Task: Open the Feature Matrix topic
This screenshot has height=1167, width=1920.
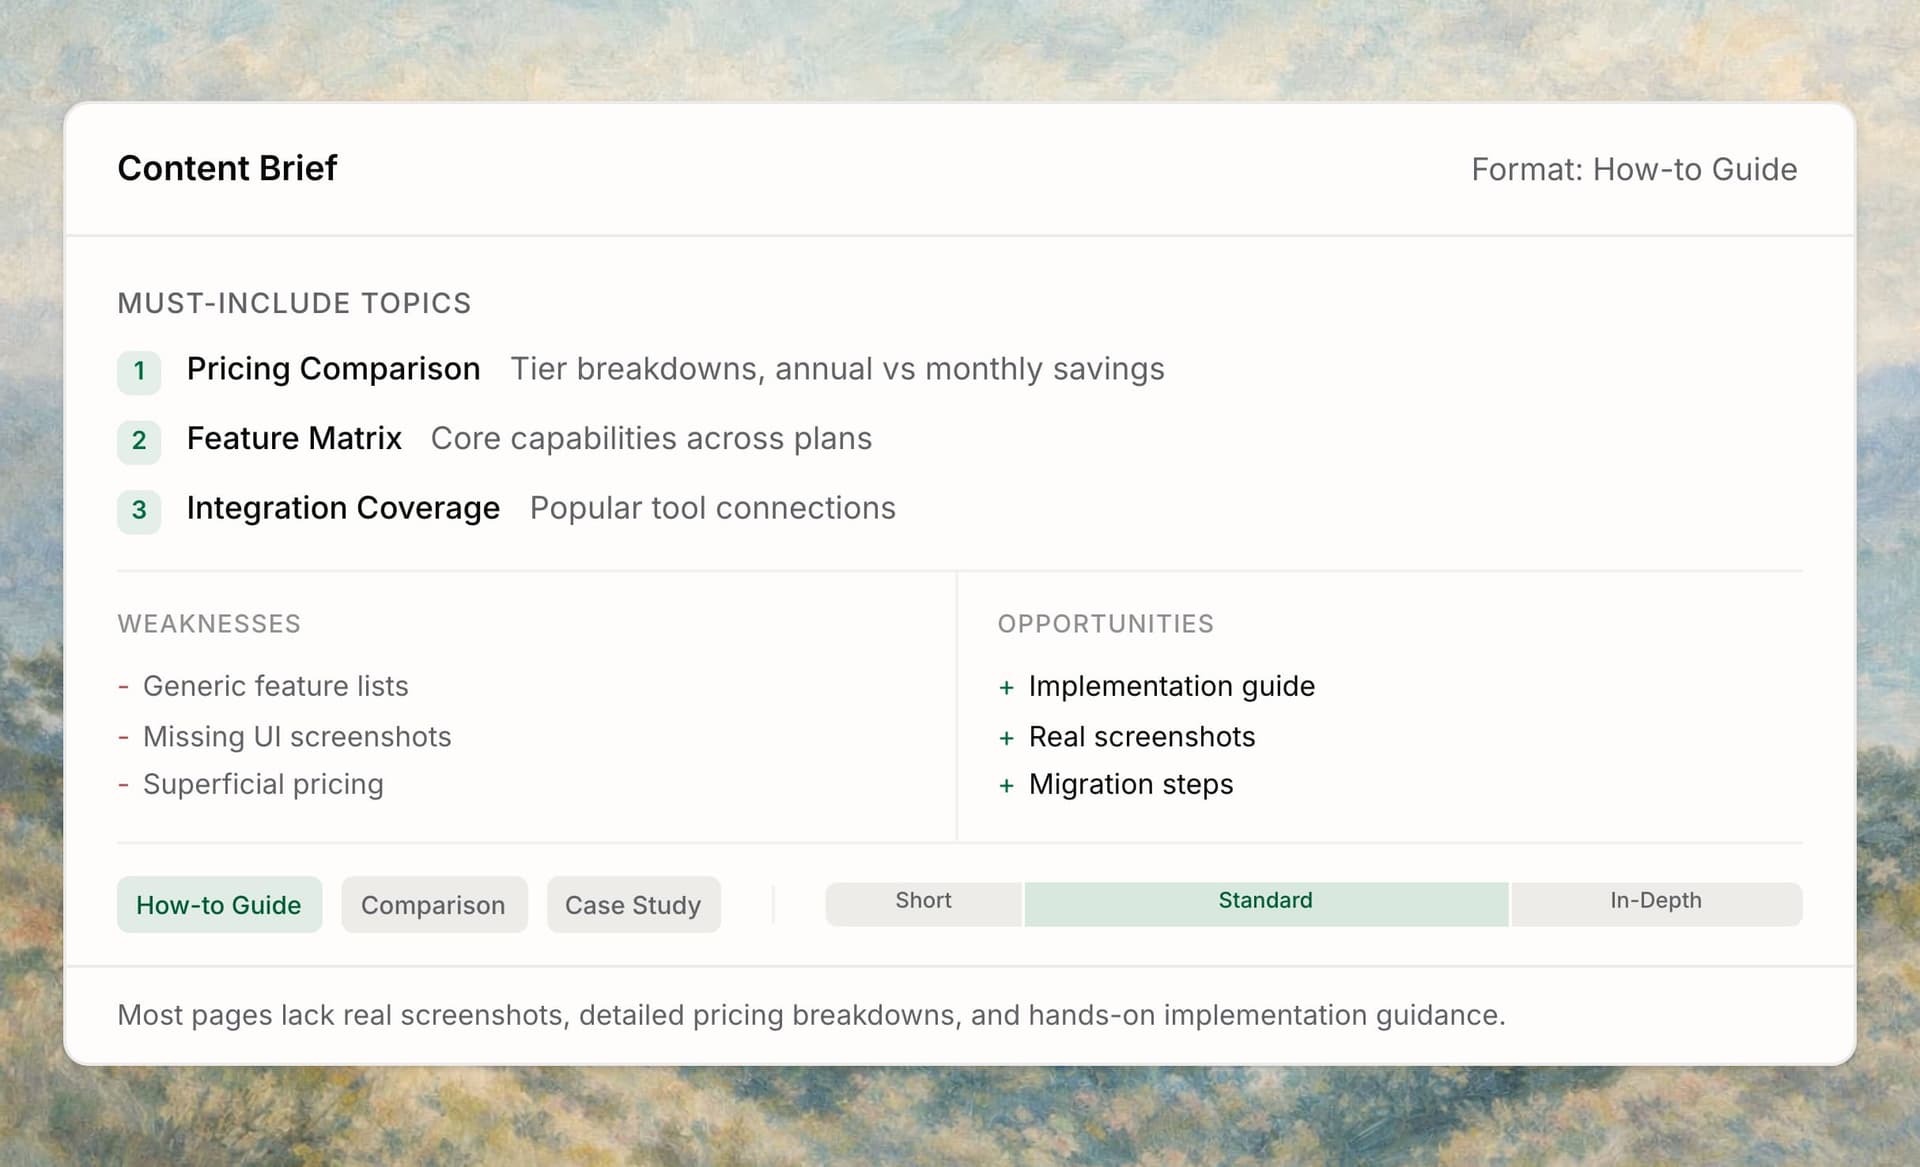Action: click(x=294, y=439)
